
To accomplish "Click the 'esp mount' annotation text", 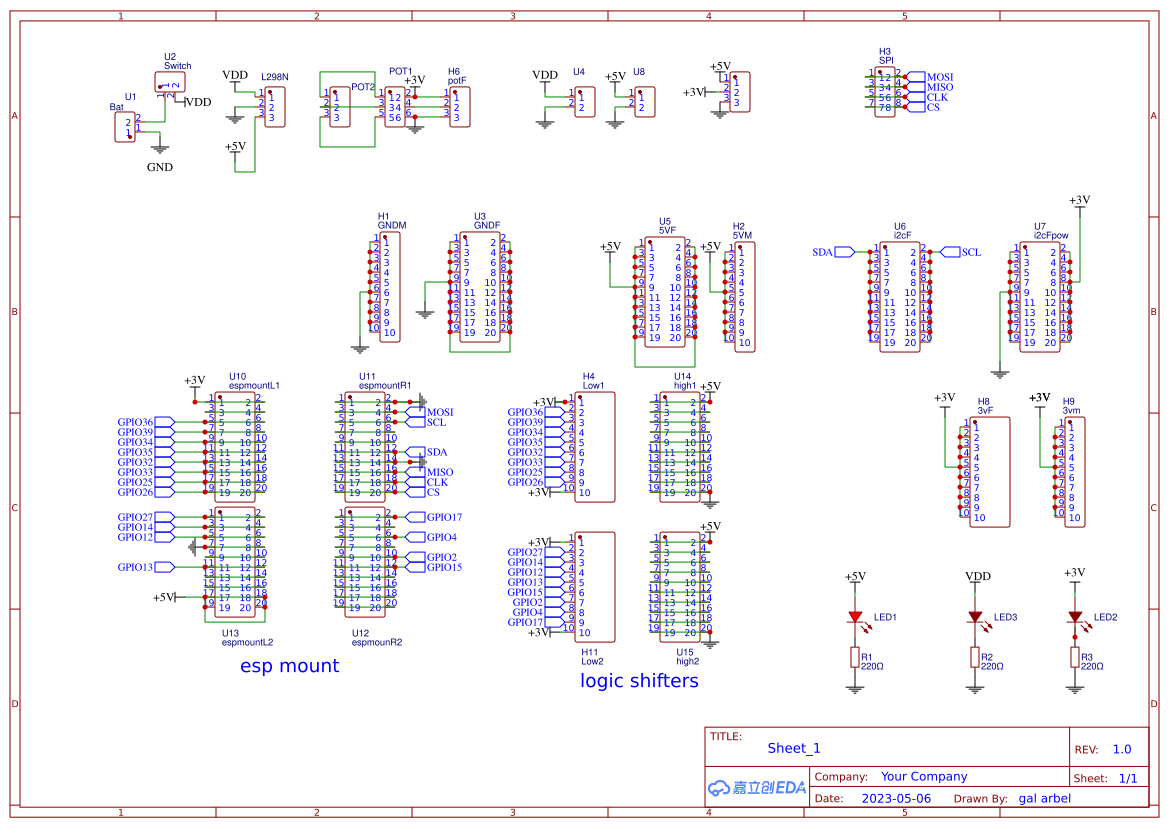I will click(x=289, y=665).
